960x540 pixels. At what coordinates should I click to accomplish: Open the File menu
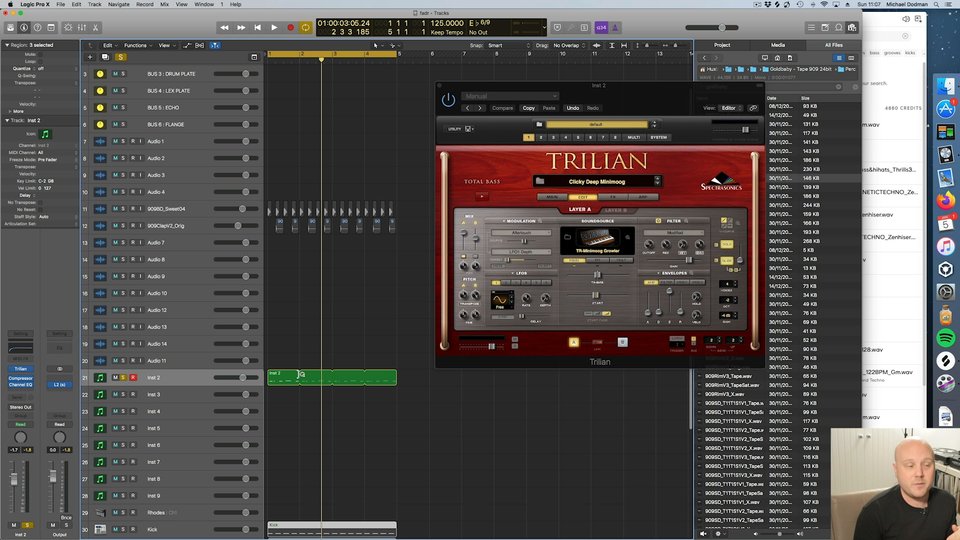point(61,4)
